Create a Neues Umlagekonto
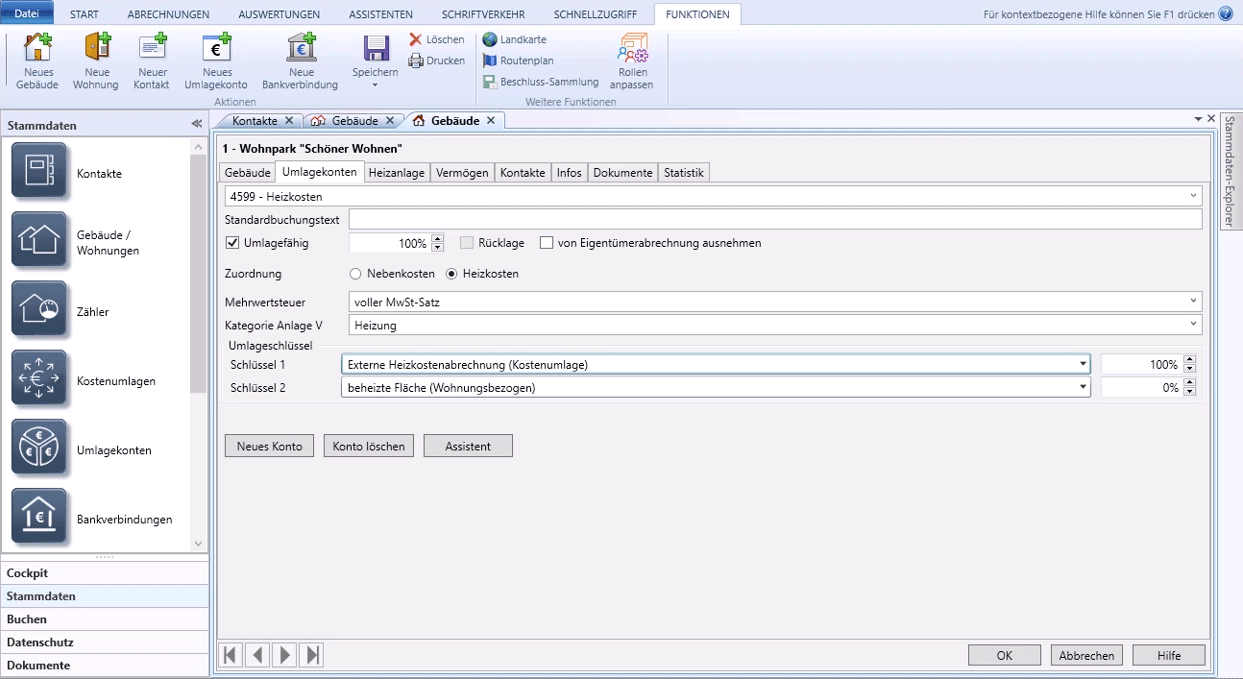 (x=217, y=61)
